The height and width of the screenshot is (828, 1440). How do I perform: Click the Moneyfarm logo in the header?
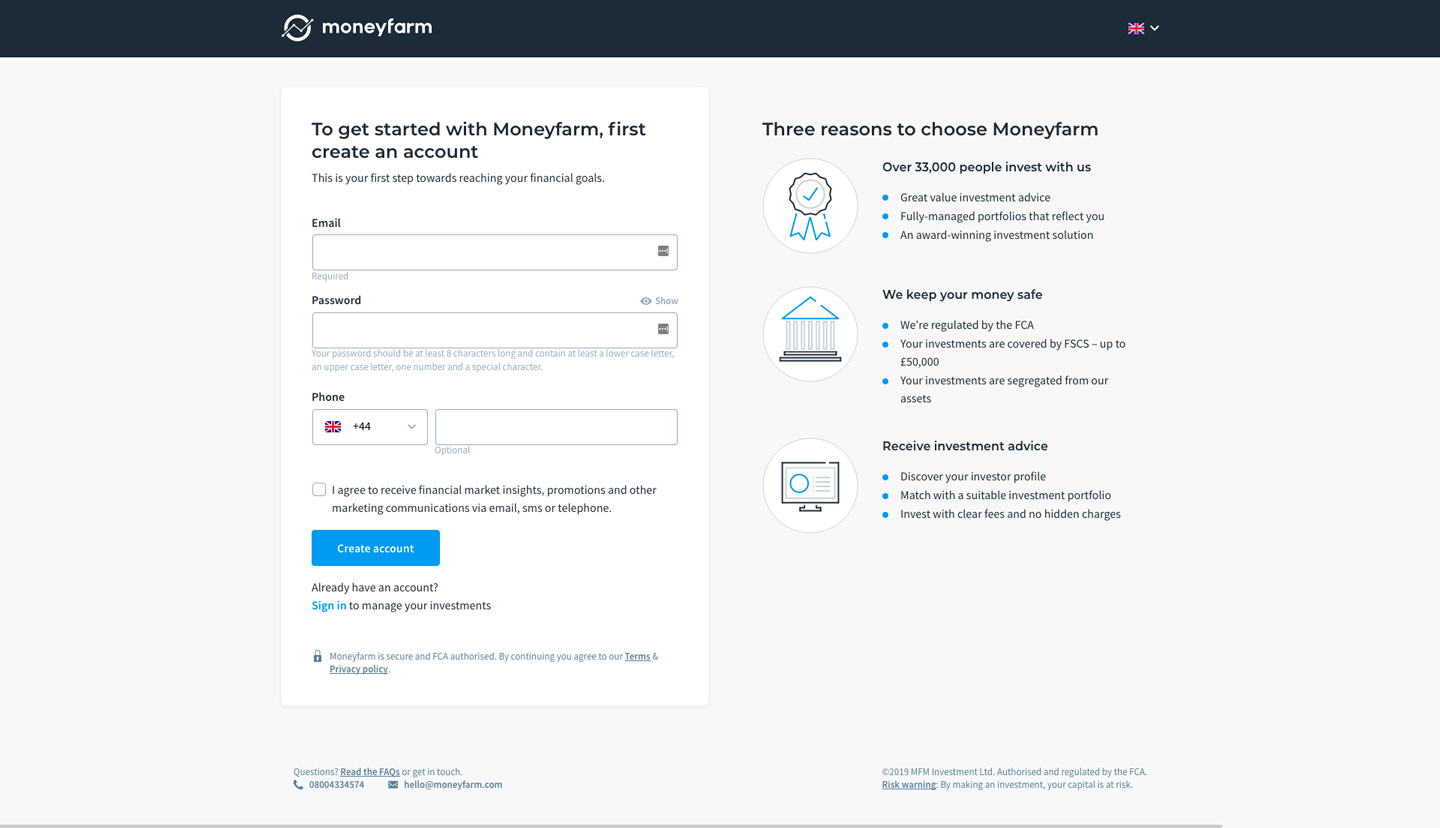[357, 28]
